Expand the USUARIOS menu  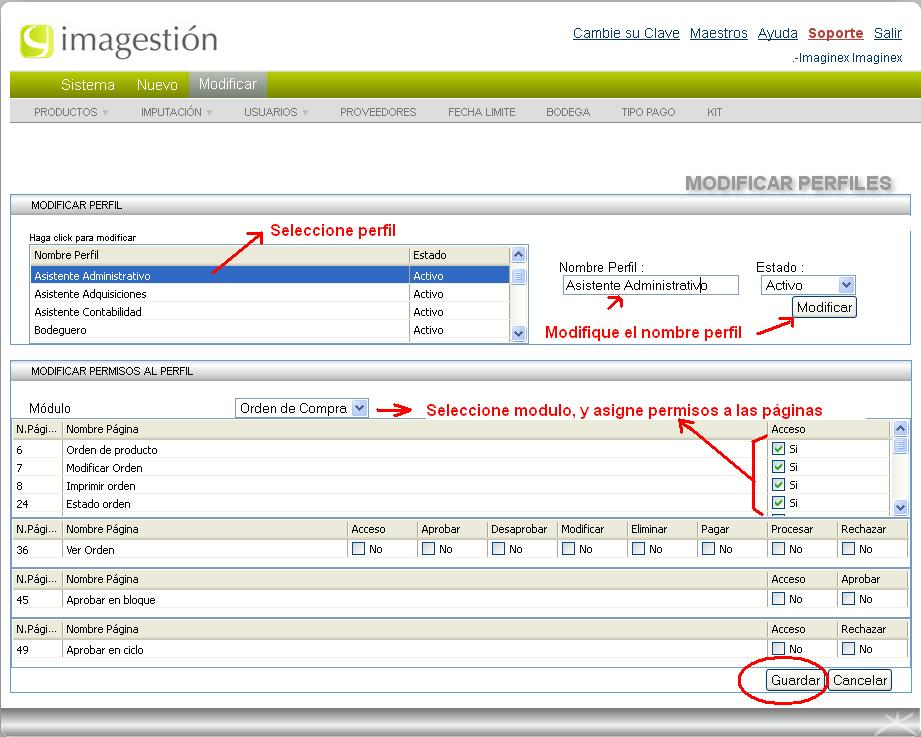click(276, 112)
